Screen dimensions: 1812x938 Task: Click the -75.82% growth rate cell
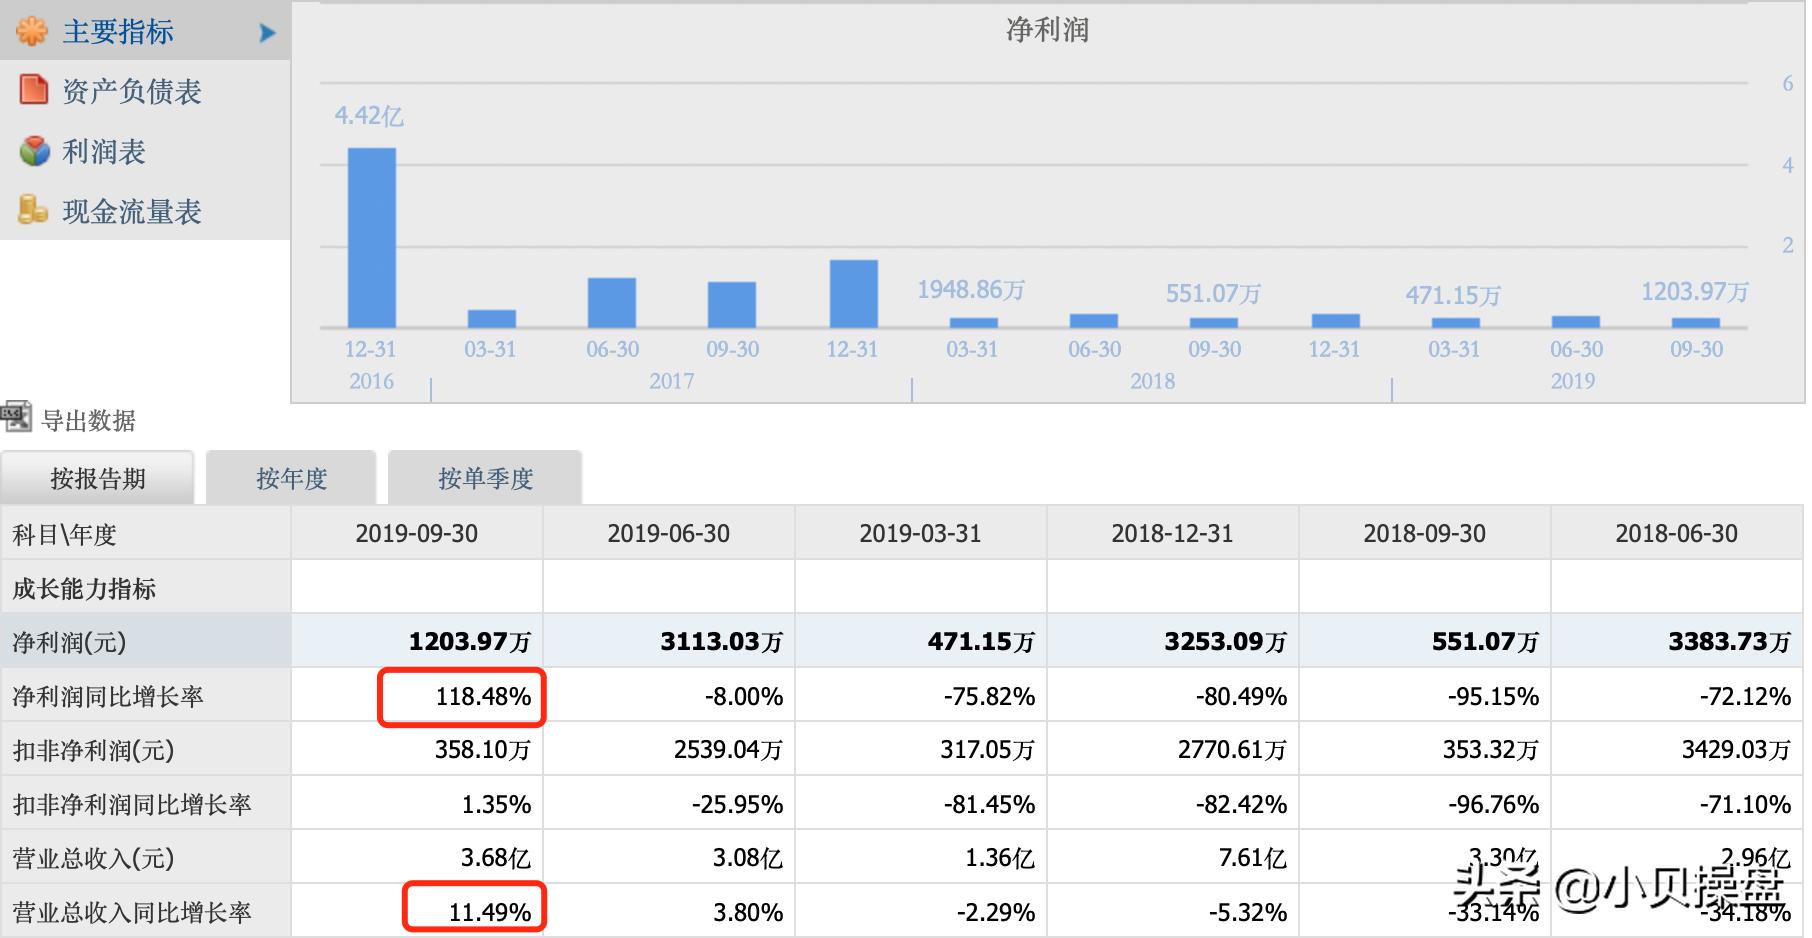(x=921, y=696)
